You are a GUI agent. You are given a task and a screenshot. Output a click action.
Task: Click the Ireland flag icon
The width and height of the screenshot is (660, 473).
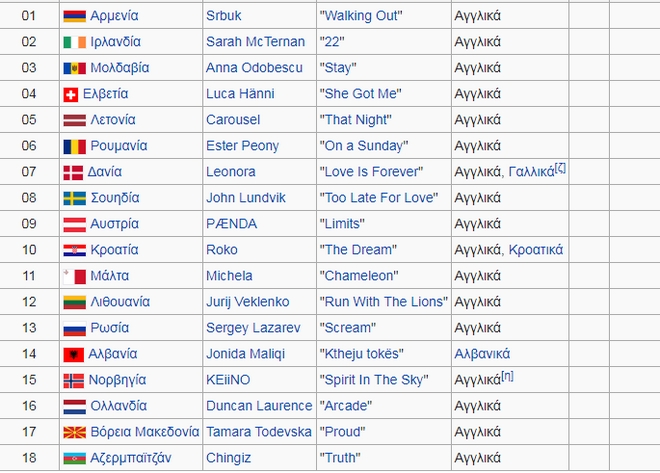(74, 42)
